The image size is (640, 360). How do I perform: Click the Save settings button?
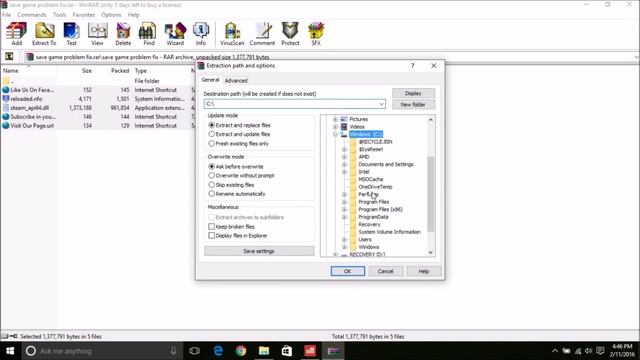pos(259,251)
